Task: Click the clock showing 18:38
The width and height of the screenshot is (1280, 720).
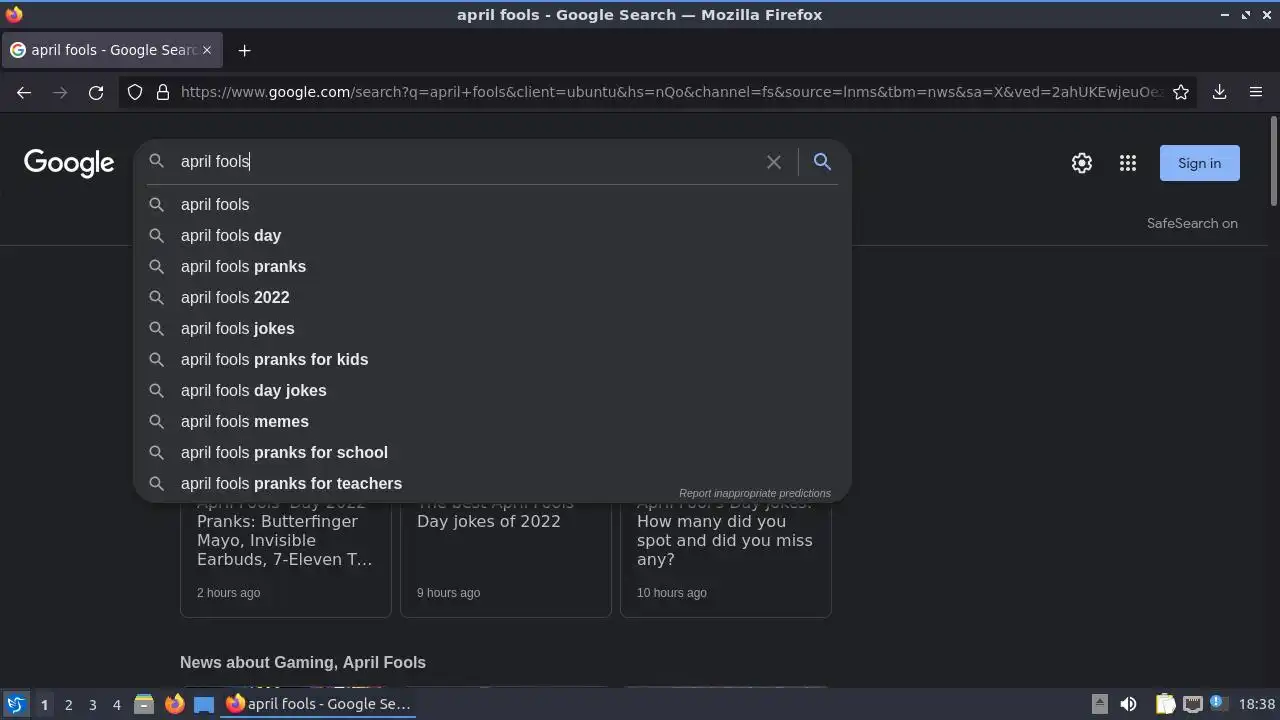Action: pos(1256,704)
